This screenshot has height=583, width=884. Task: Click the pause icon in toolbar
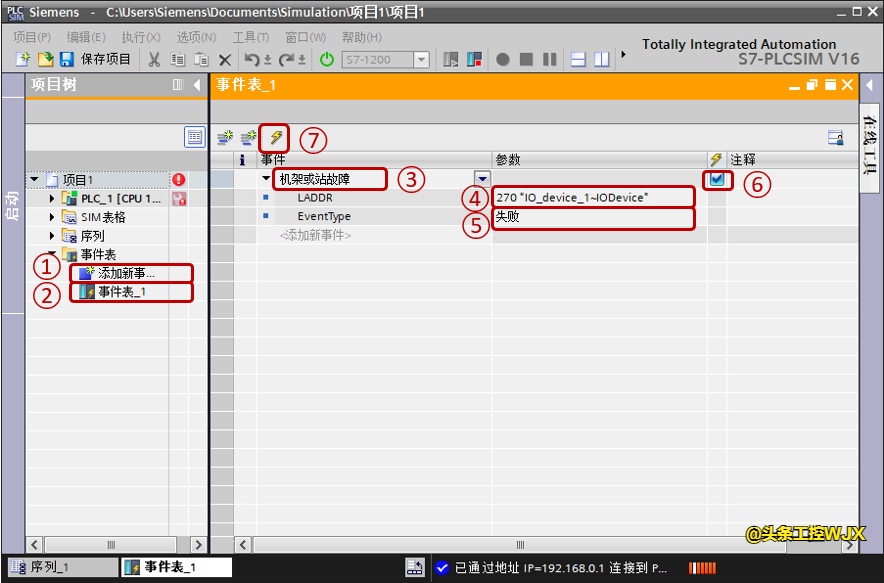coord(548,60)
